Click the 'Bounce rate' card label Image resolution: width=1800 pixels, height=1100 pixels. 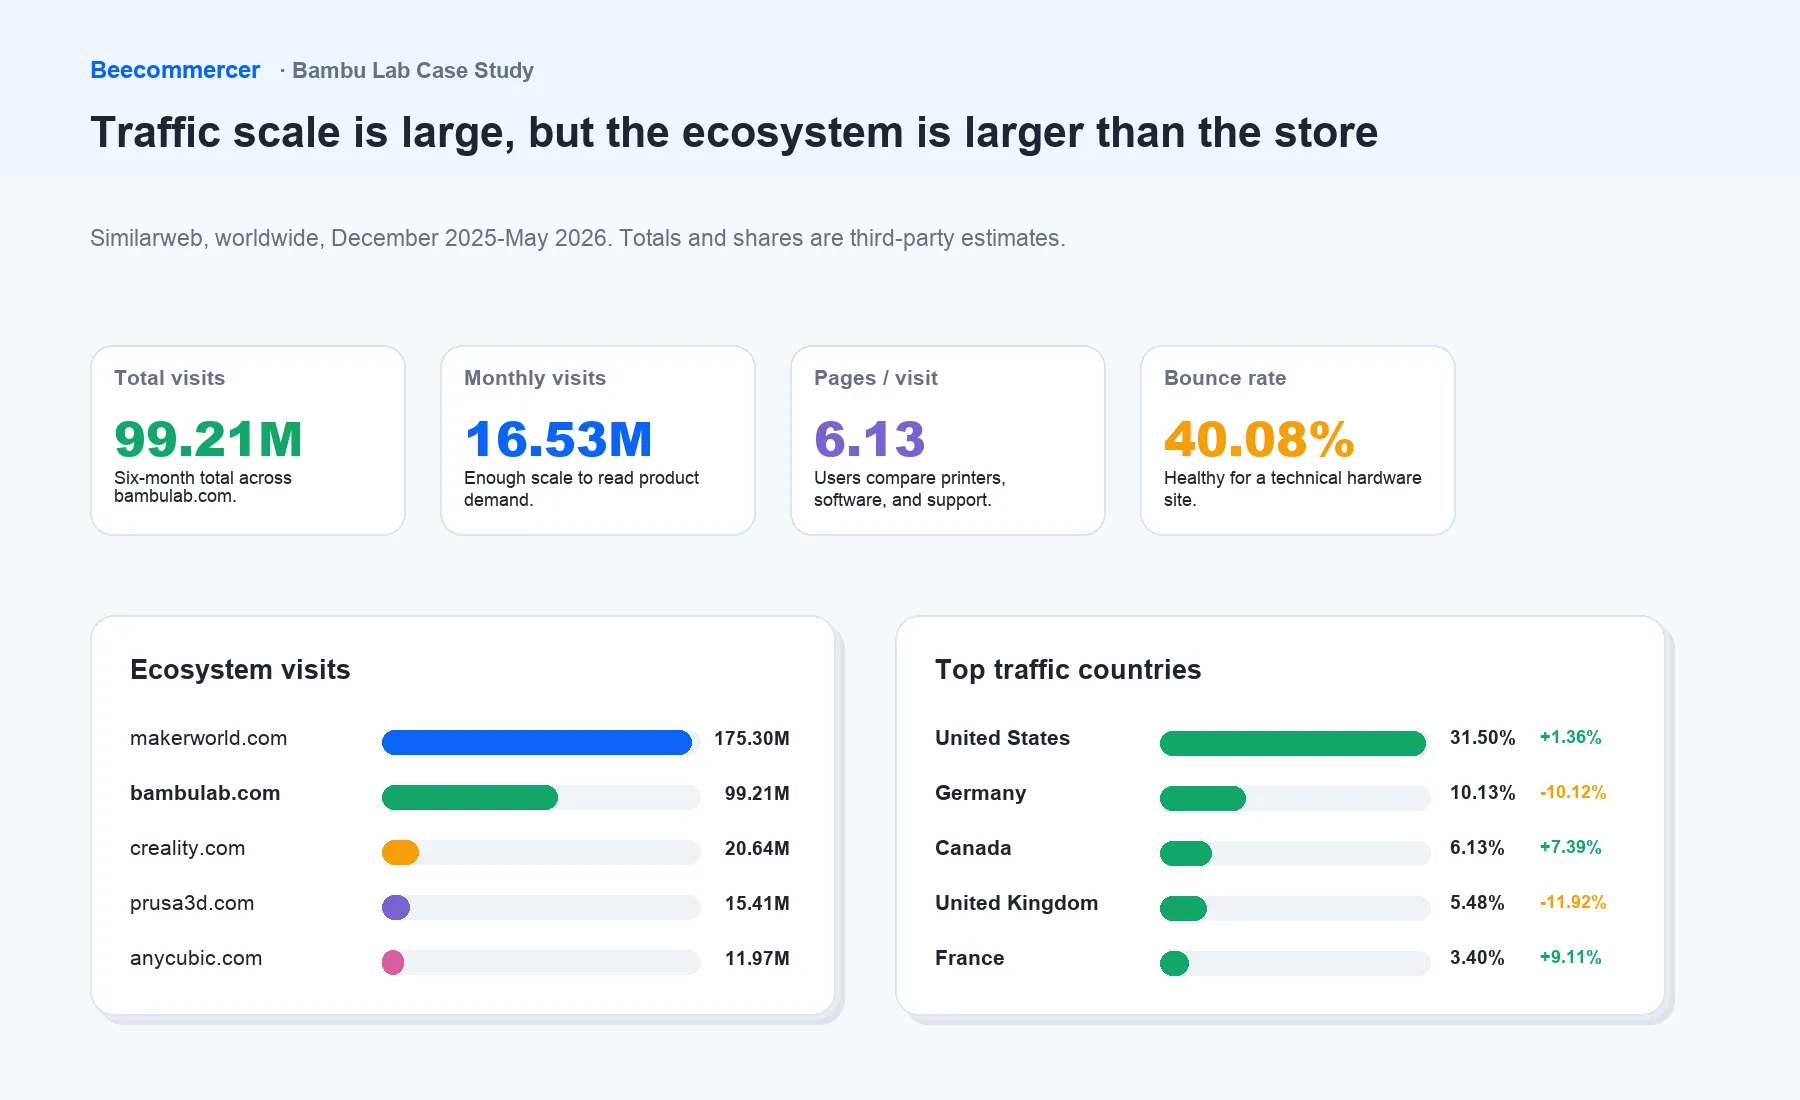pyautogui.click(x=1225, y=378)
